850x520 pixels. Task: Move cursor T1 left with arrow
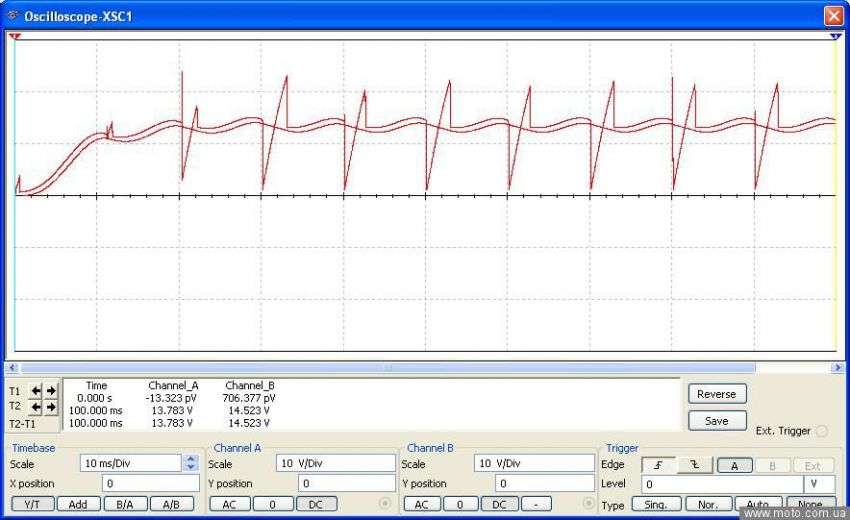click(x=37, y=391)
